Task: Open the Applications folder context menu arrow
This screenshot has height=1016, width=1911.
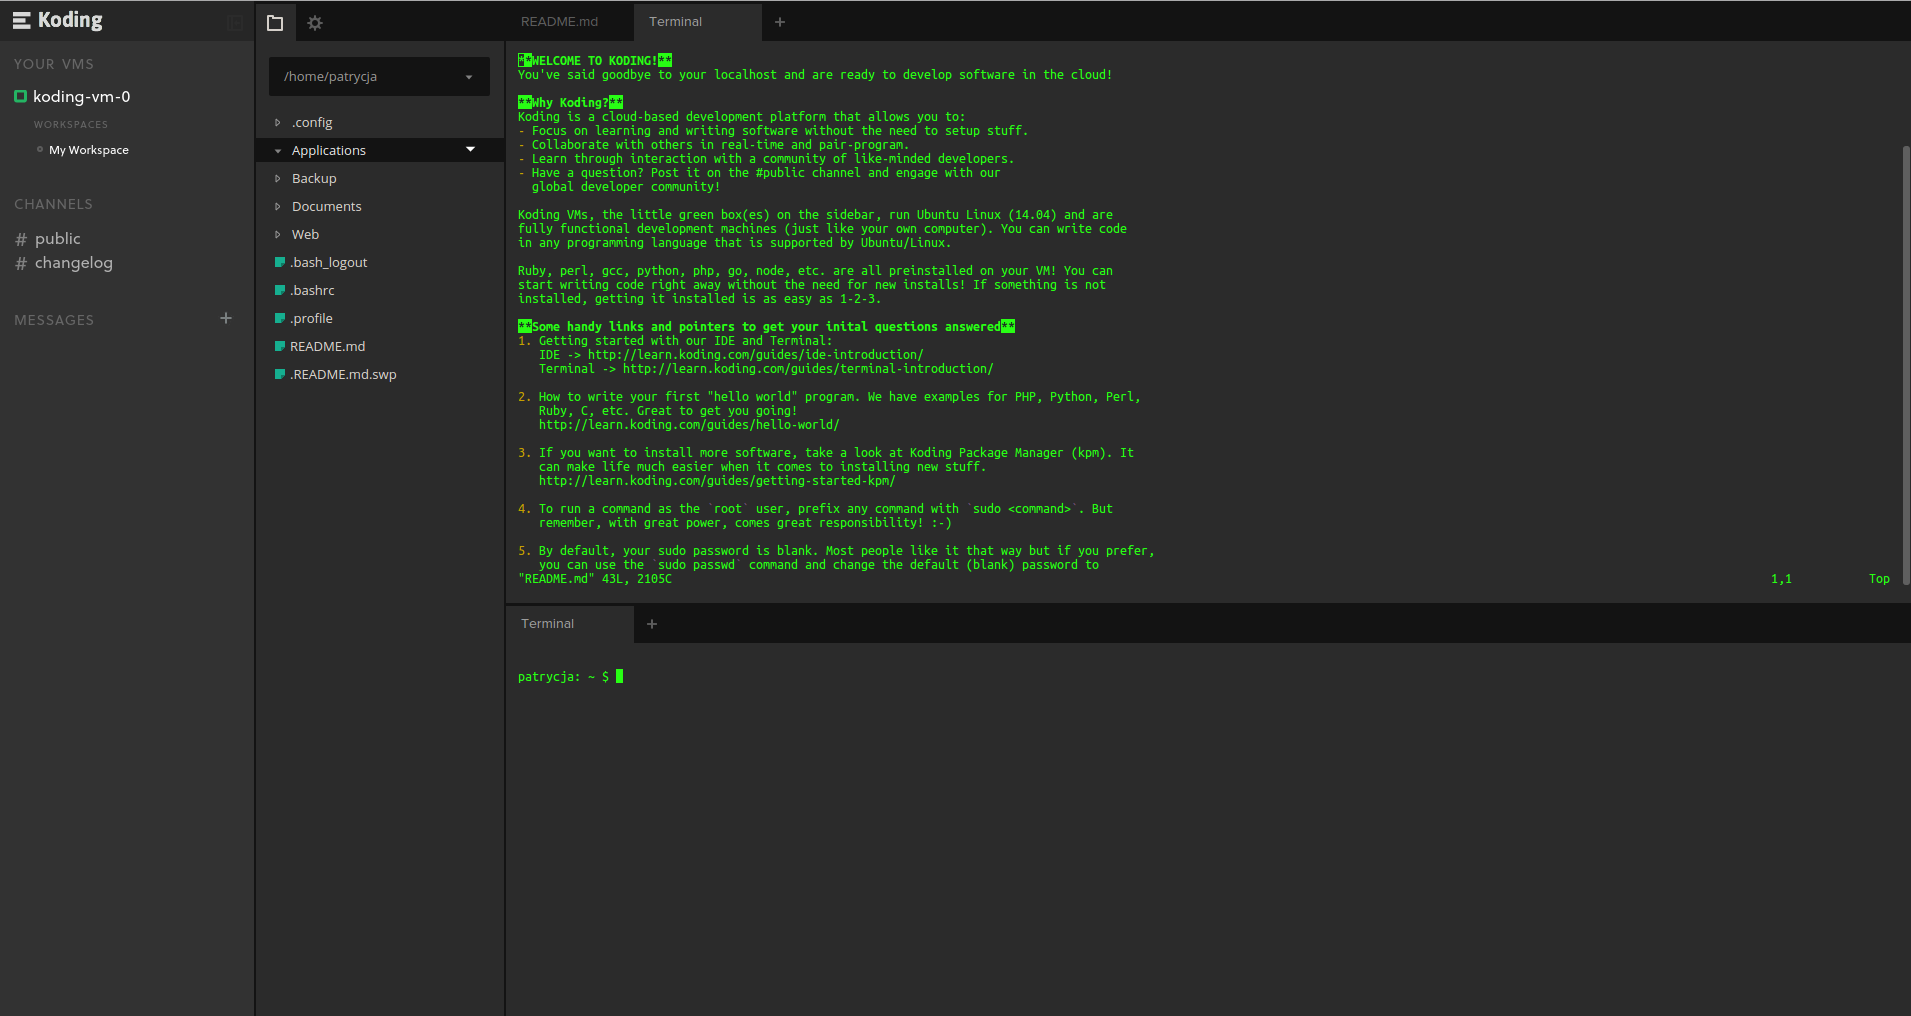Action: point(470,150)
